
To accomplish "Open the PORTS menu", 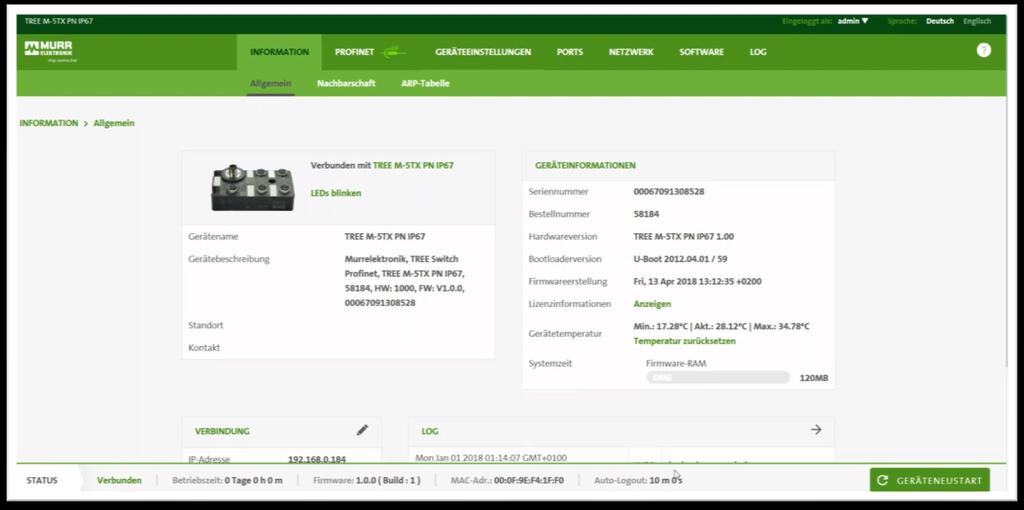I will (x=569, y=52).
